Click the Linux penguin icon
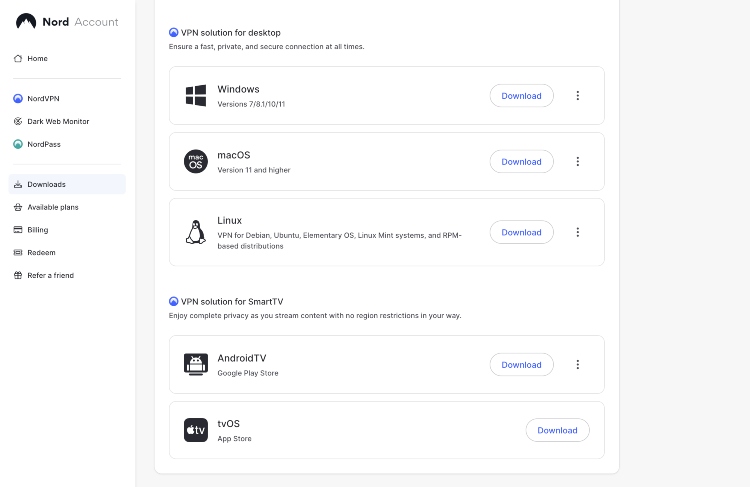Screen dimensions: 750x487 (x=196, y=232)
